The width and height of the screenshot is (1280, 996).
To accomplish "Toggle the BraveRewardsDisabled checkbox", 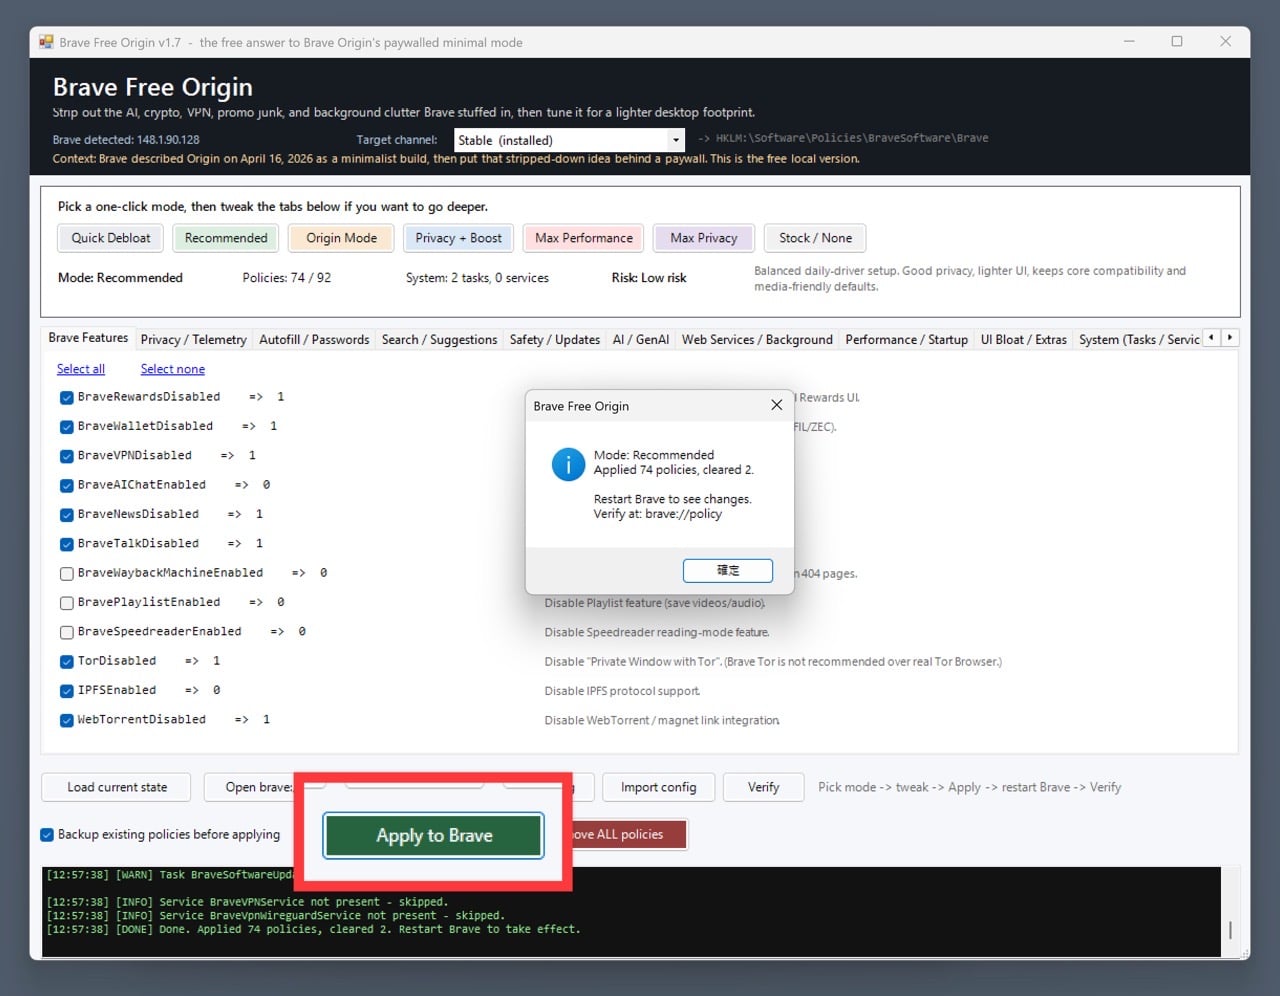I will click(x=66, y=397).
